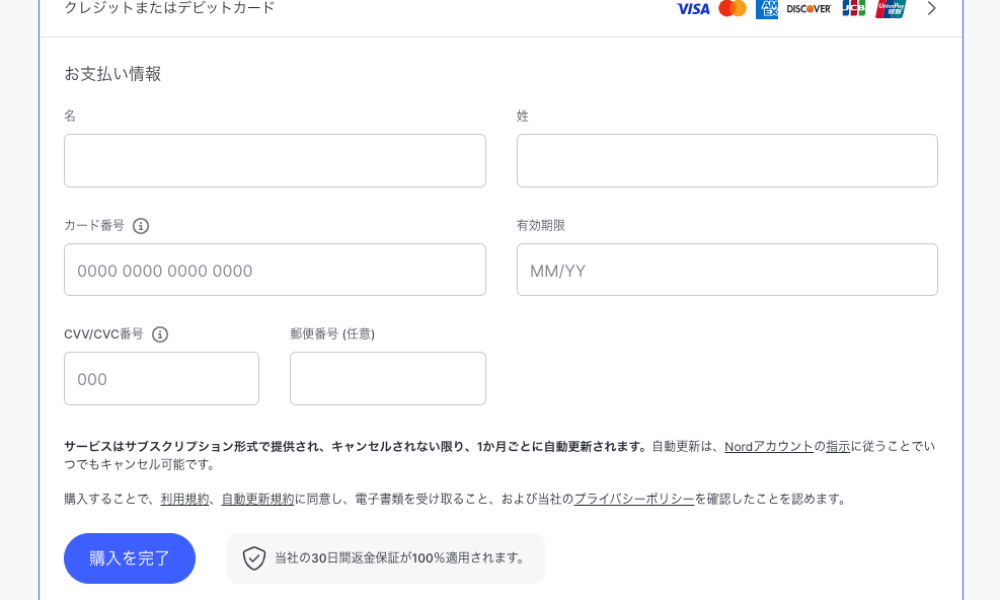Image resolution: width=1000 pixels, height=600 pixels.
Task: Click the UnionPay card logo
Action: [890, 9]
